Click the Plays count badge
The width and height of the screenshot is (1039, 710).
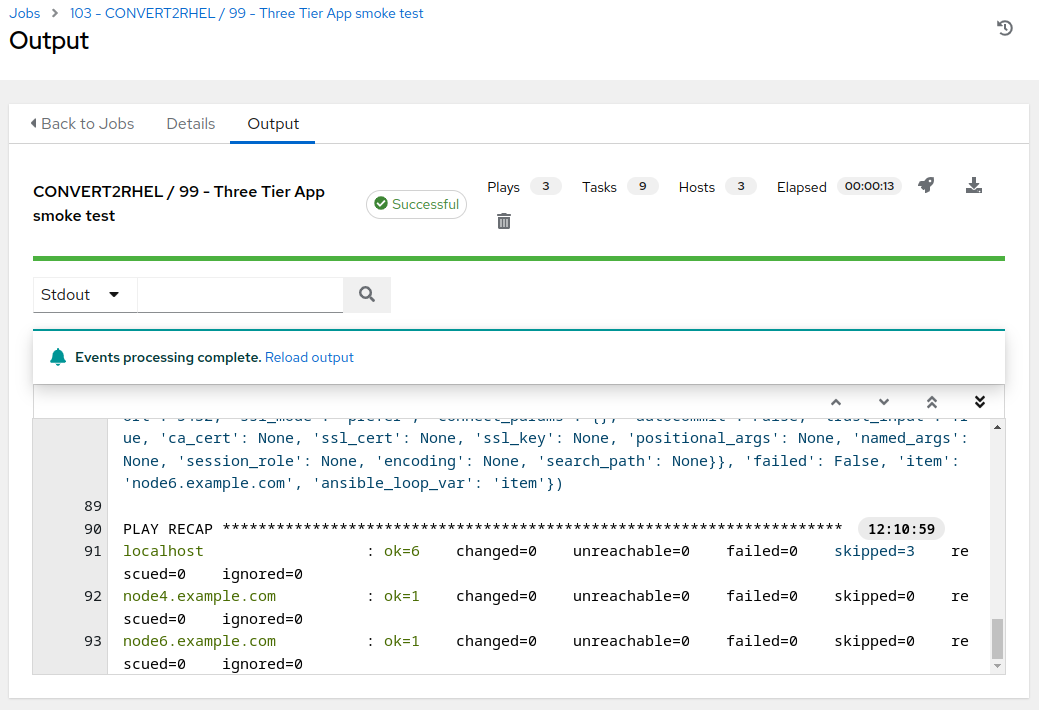pos(545,186)
